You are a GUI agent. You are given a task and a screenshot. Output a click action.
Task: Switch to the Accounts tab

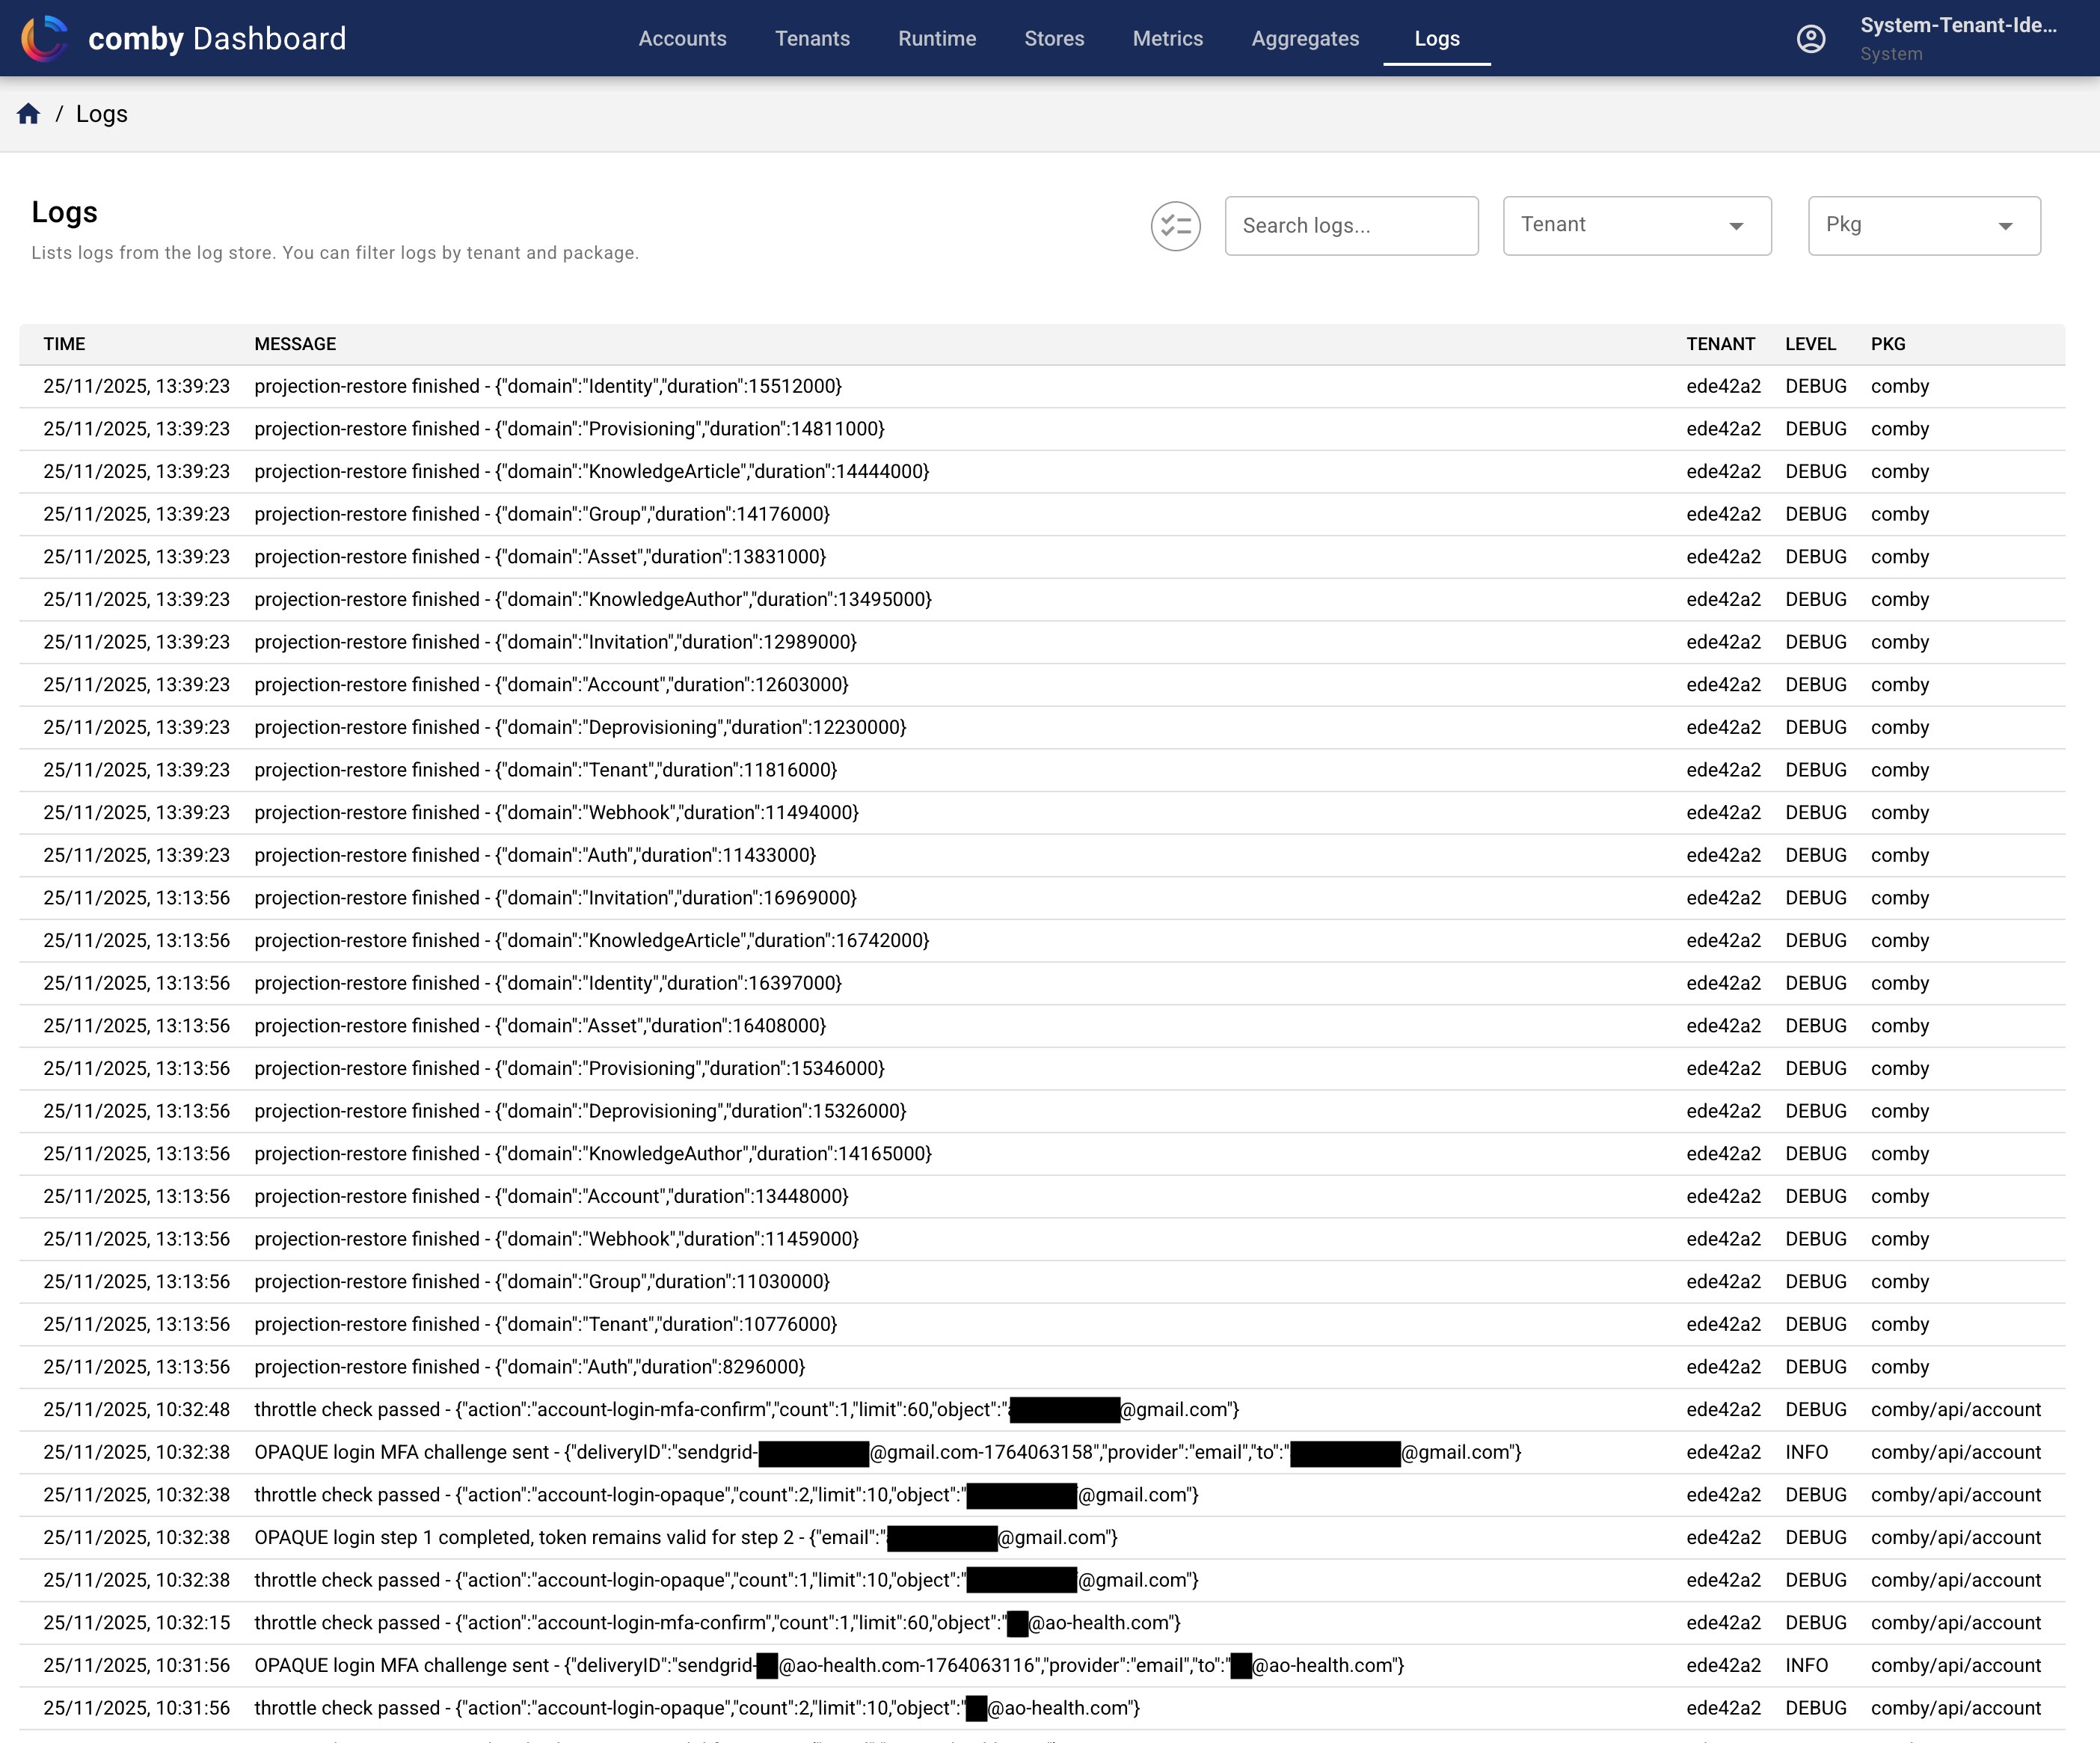tap(683, 38)
